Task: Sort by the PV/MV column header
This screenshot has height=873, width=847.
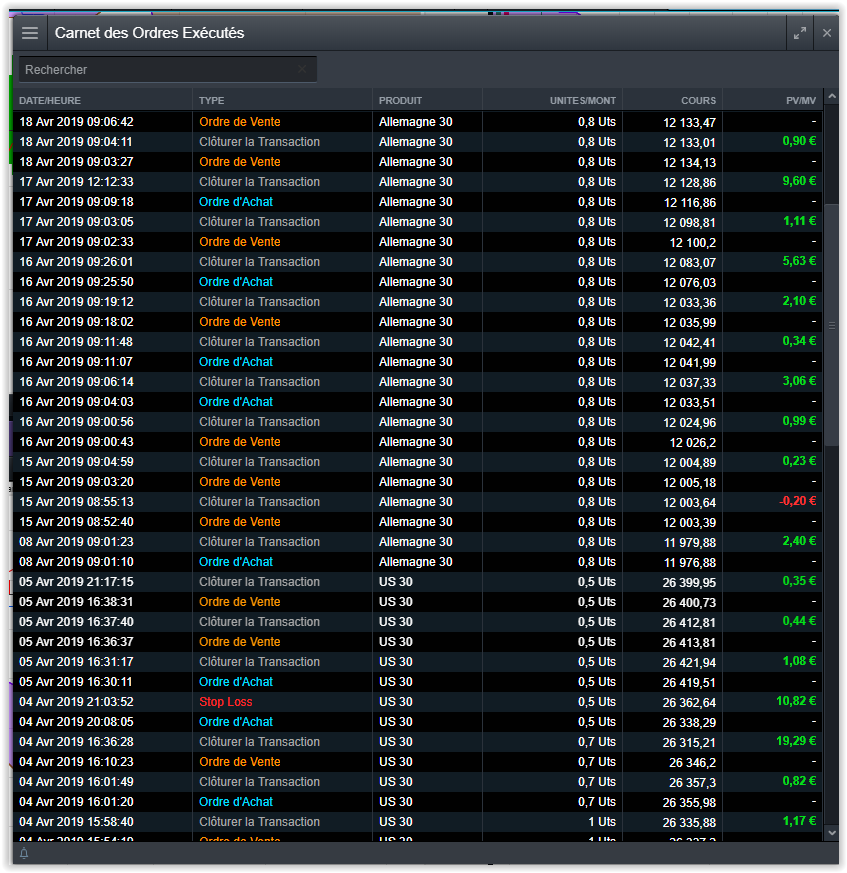Action: 801,101
